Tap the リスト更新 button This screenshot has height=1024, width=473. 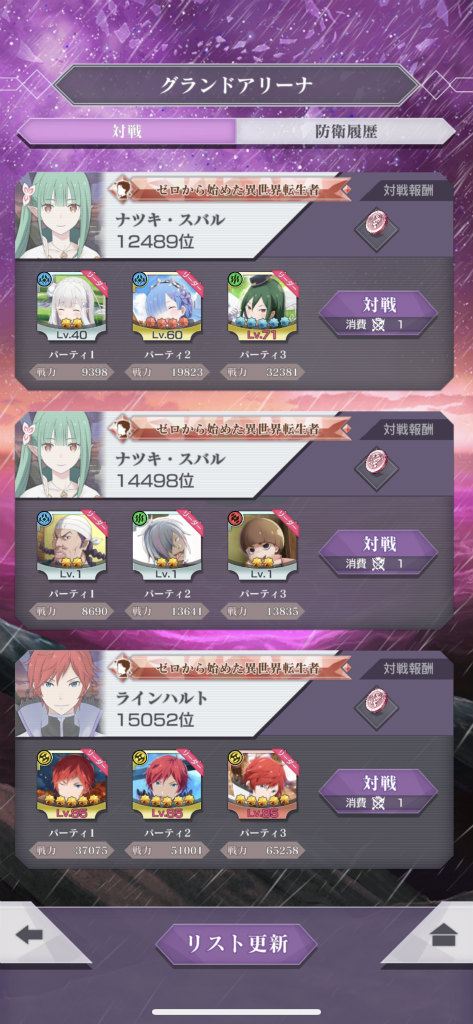point(236,944)
